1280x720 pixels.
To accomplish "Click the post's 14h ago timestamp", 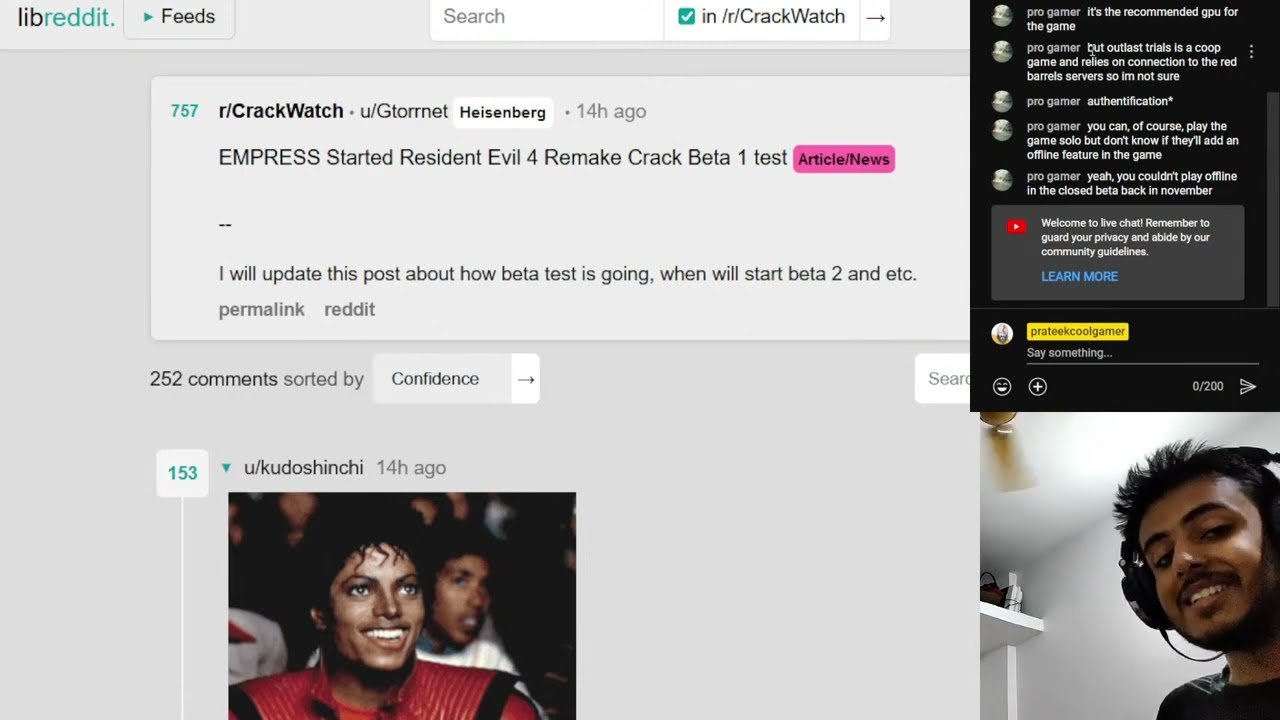I will point(611,111).
